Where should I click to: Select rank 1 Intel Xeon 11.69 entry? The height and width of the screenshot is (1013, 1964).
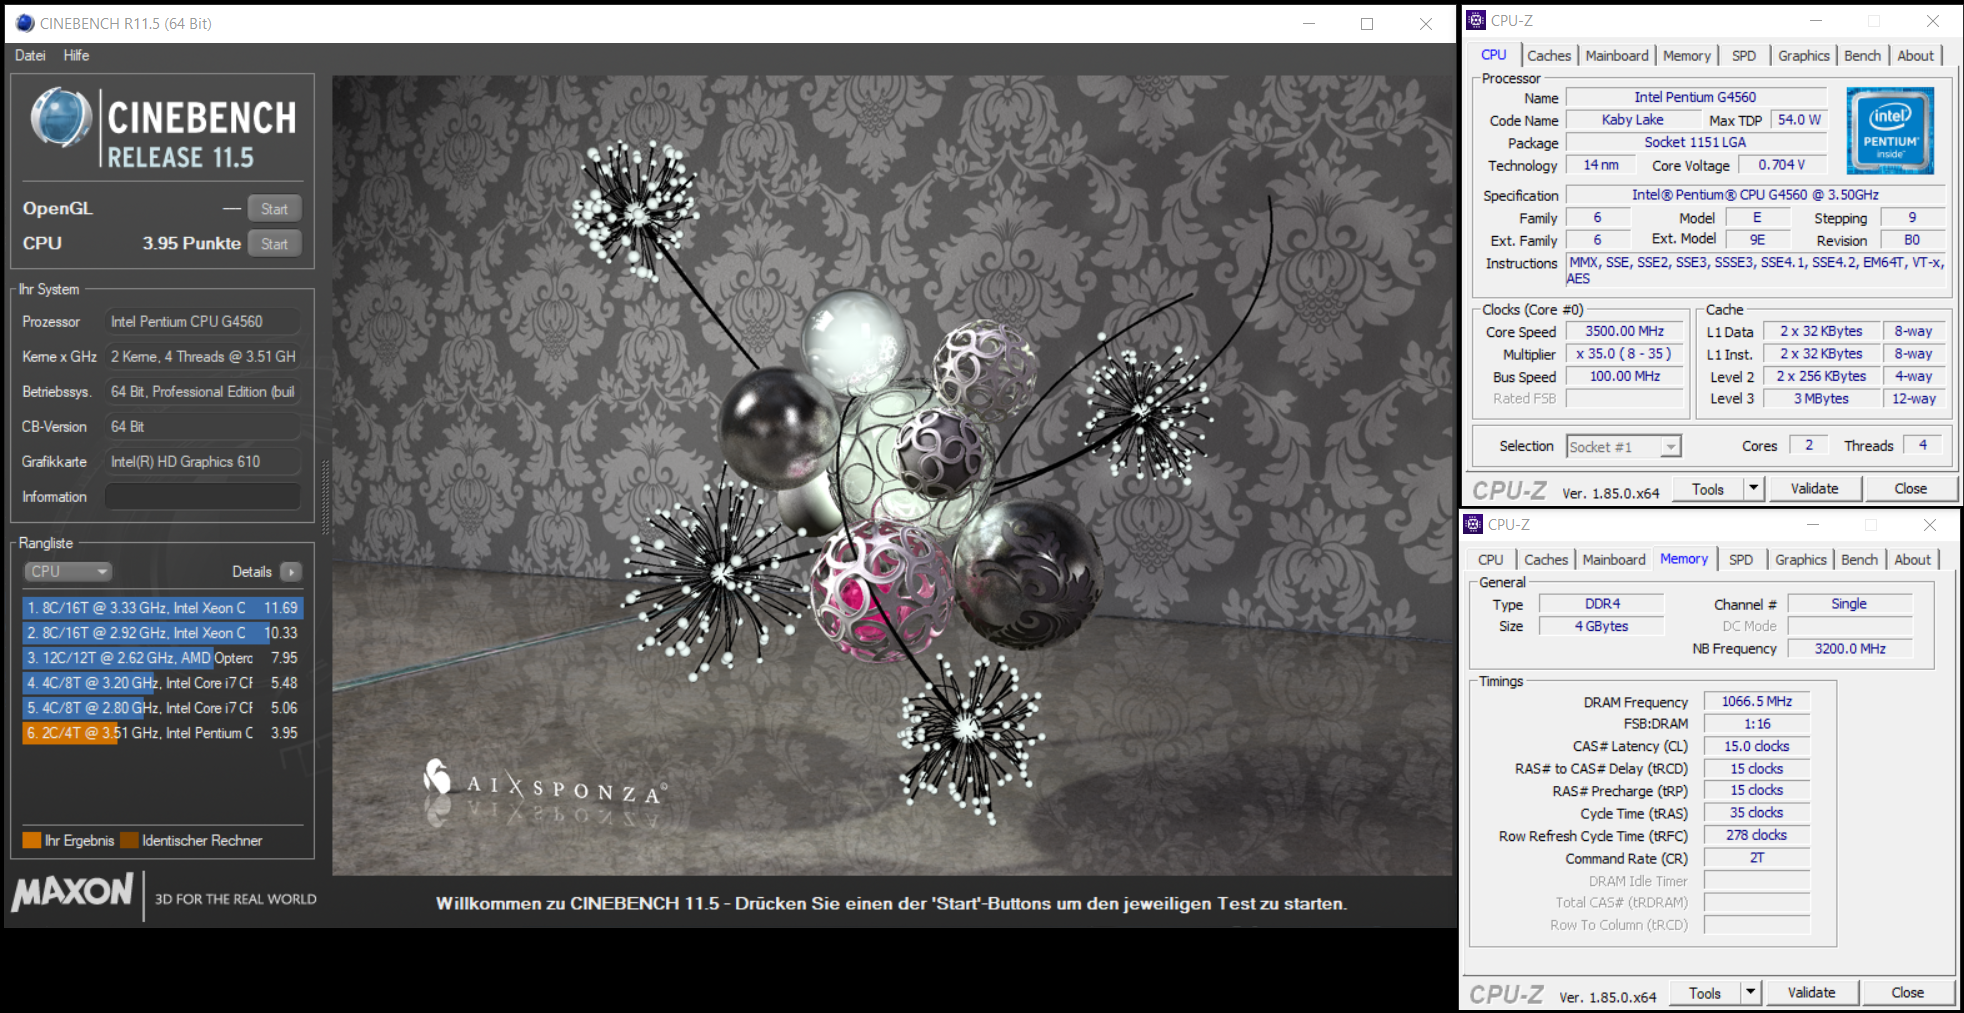point(162,608)
